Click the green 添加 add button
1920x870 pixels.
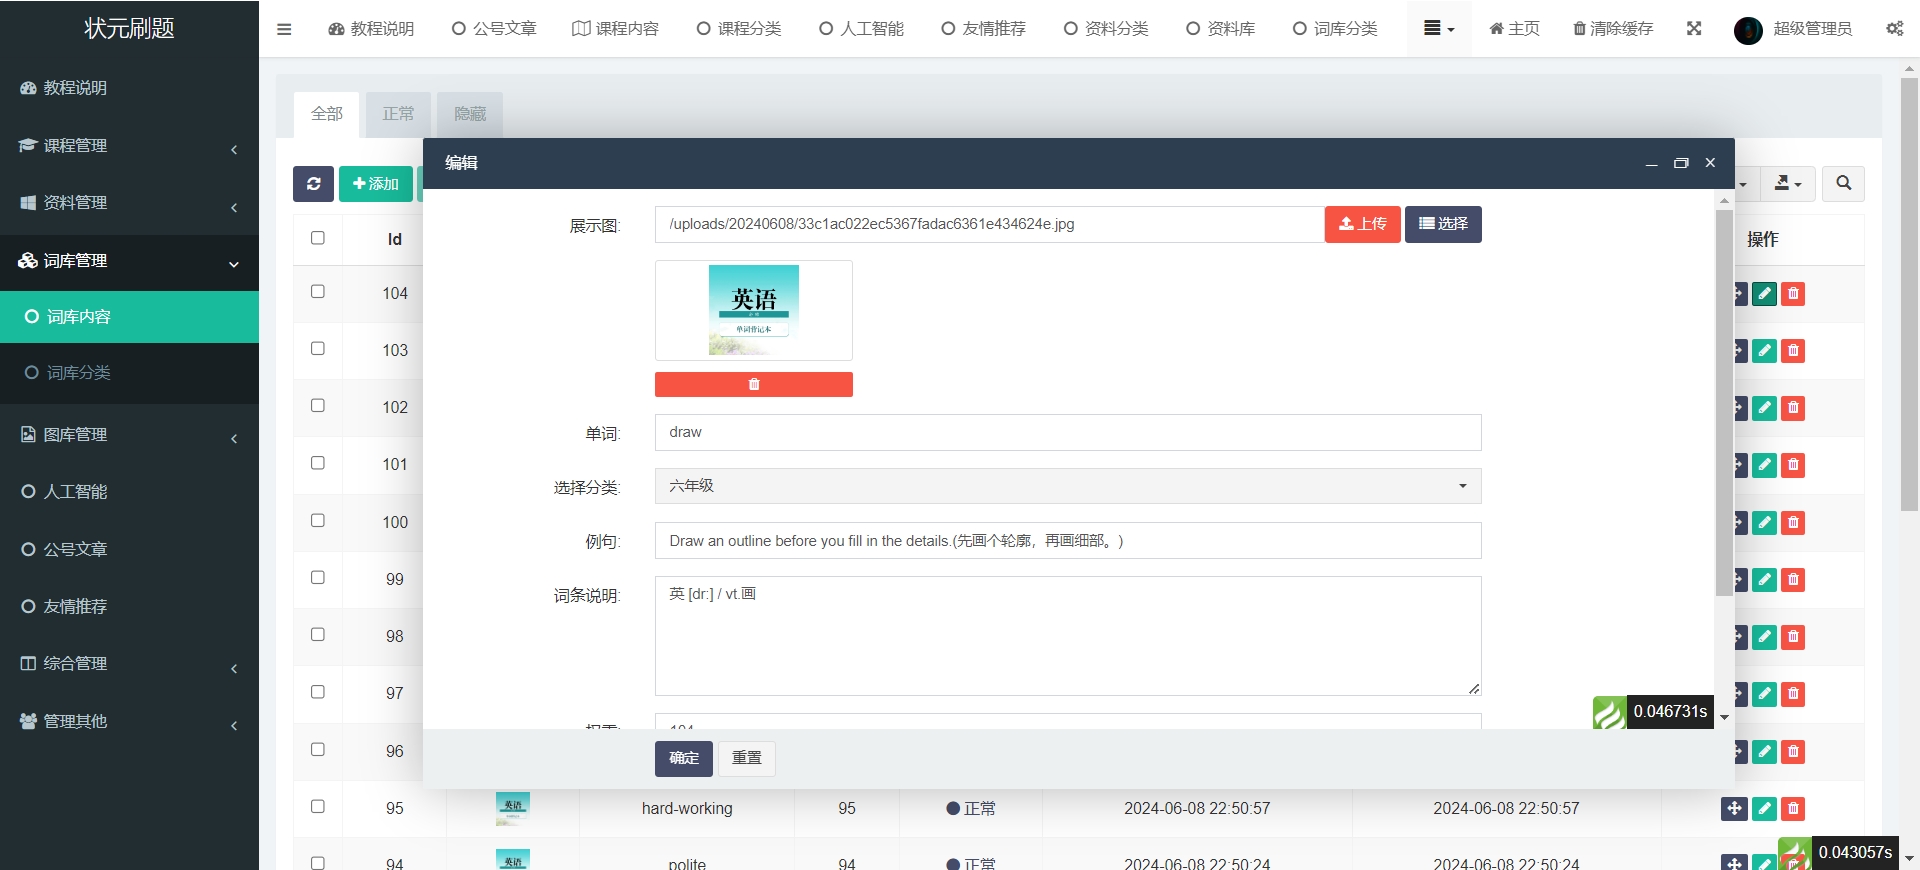[x=376, y=184]
